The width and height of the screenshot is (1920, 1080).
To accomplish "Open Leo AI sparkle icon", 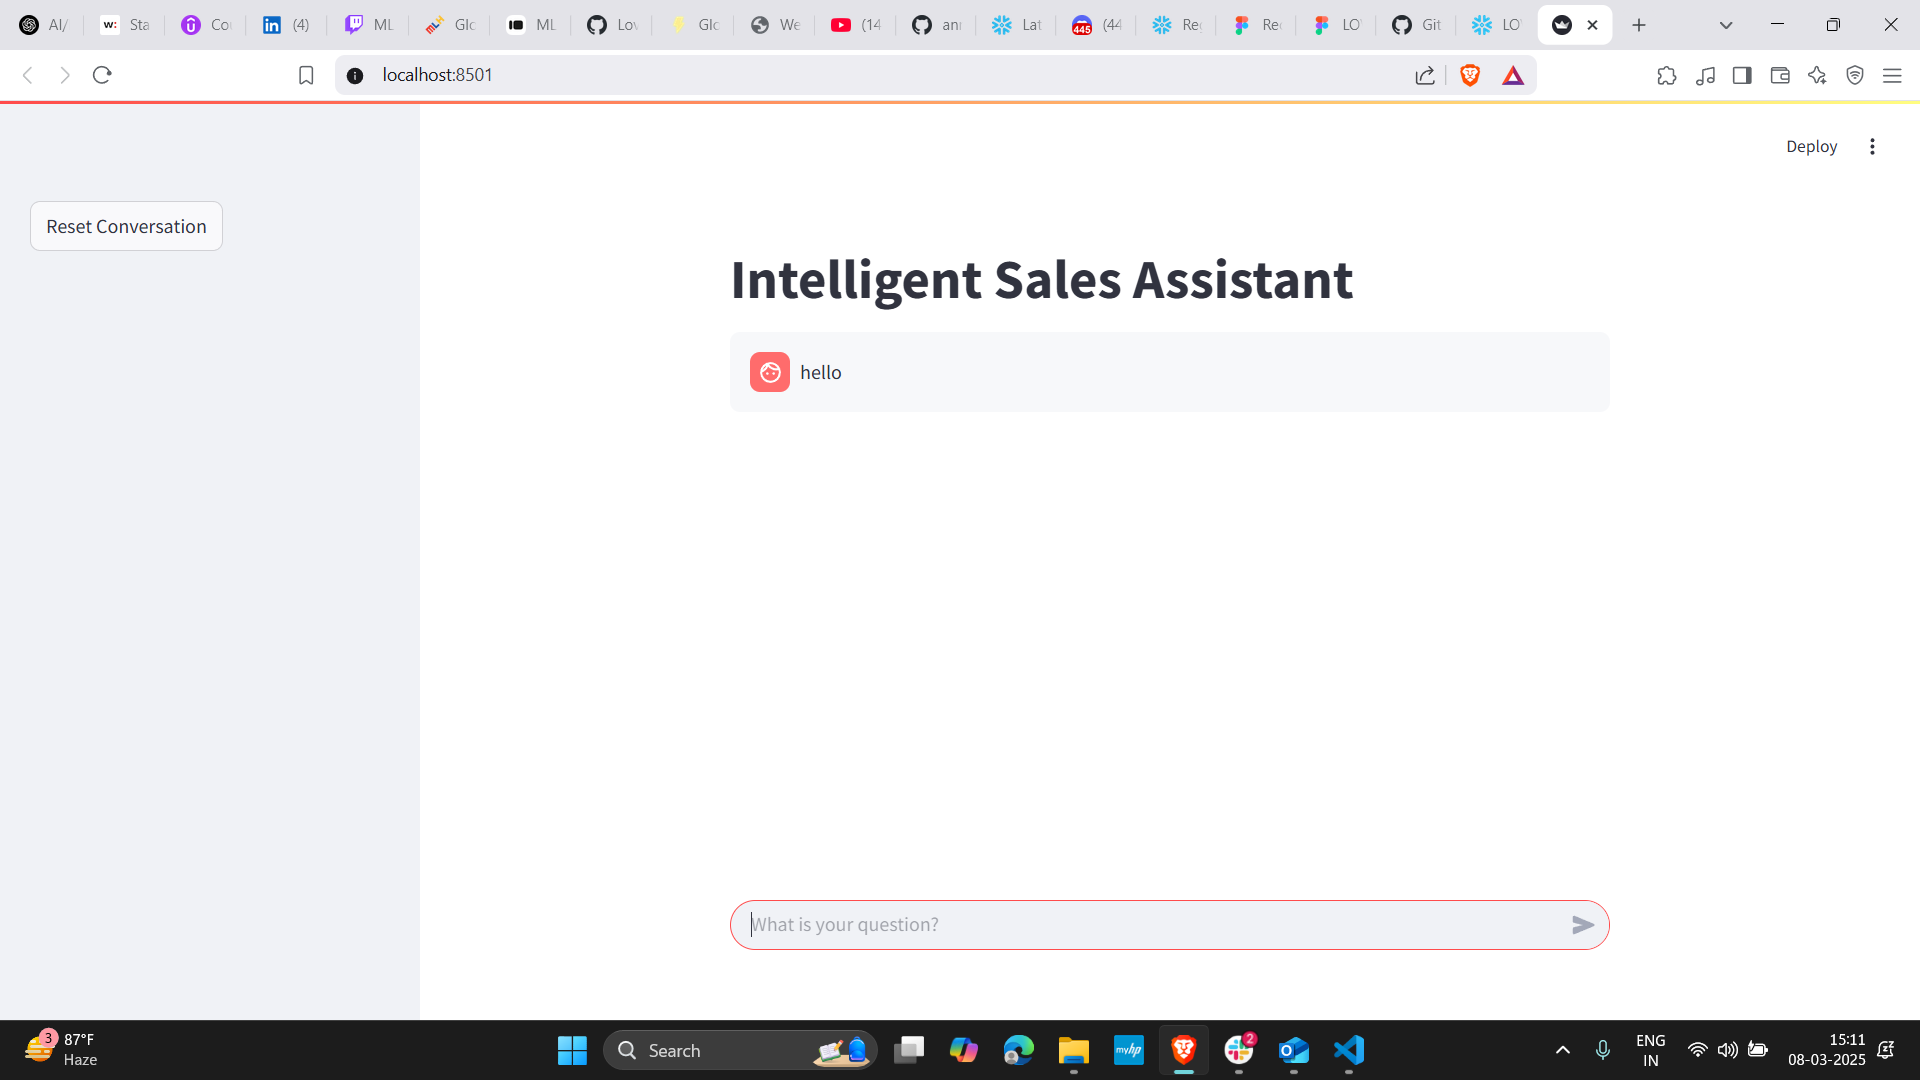I will (1818, 75).
